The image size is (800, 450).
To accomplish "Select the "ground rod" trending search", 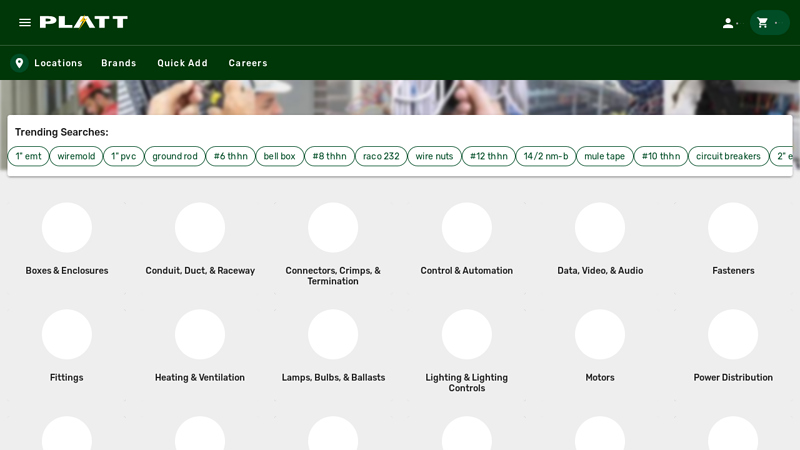I will pos(175,156).
